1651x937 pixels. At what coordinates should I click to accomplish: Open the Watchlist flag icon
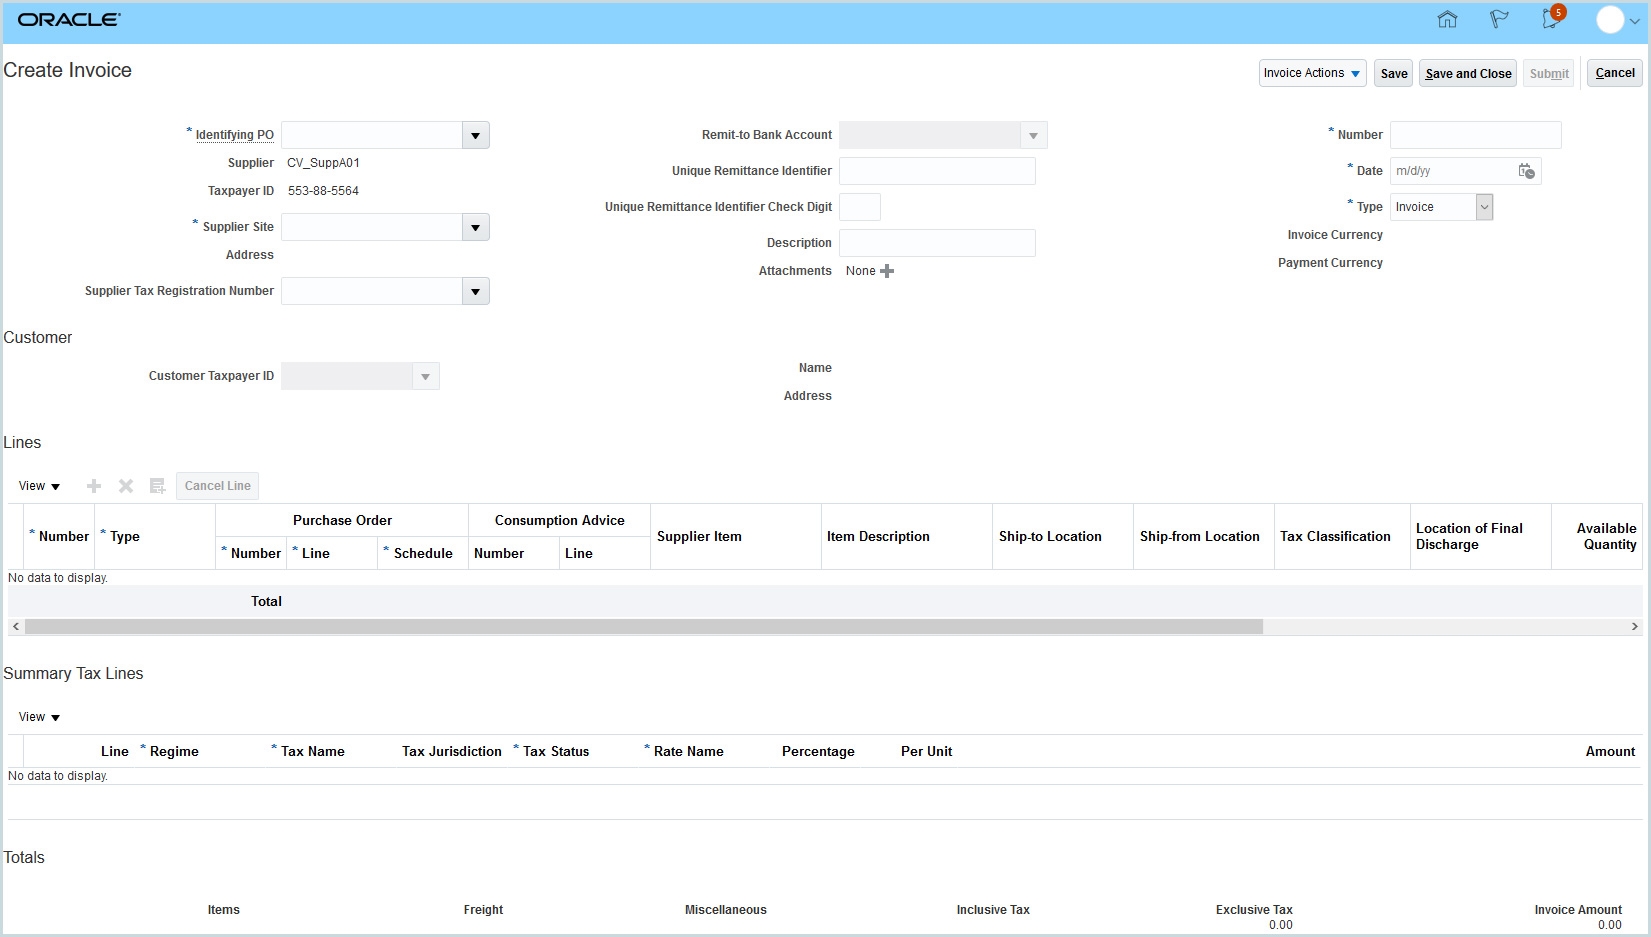1498,19
